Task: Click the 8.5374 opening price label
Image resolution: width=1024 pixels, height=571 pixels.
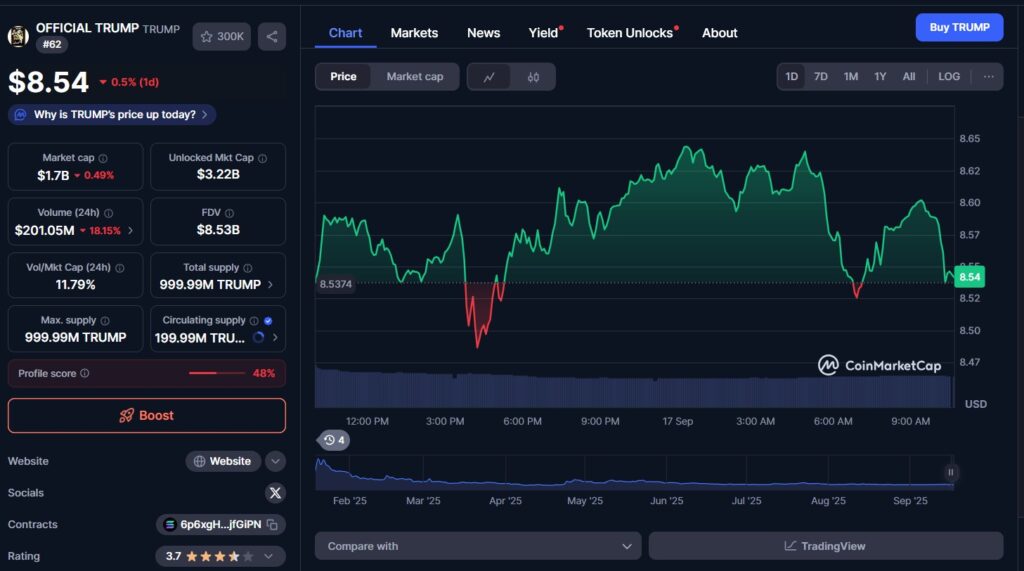Action: tap(335, 284)
